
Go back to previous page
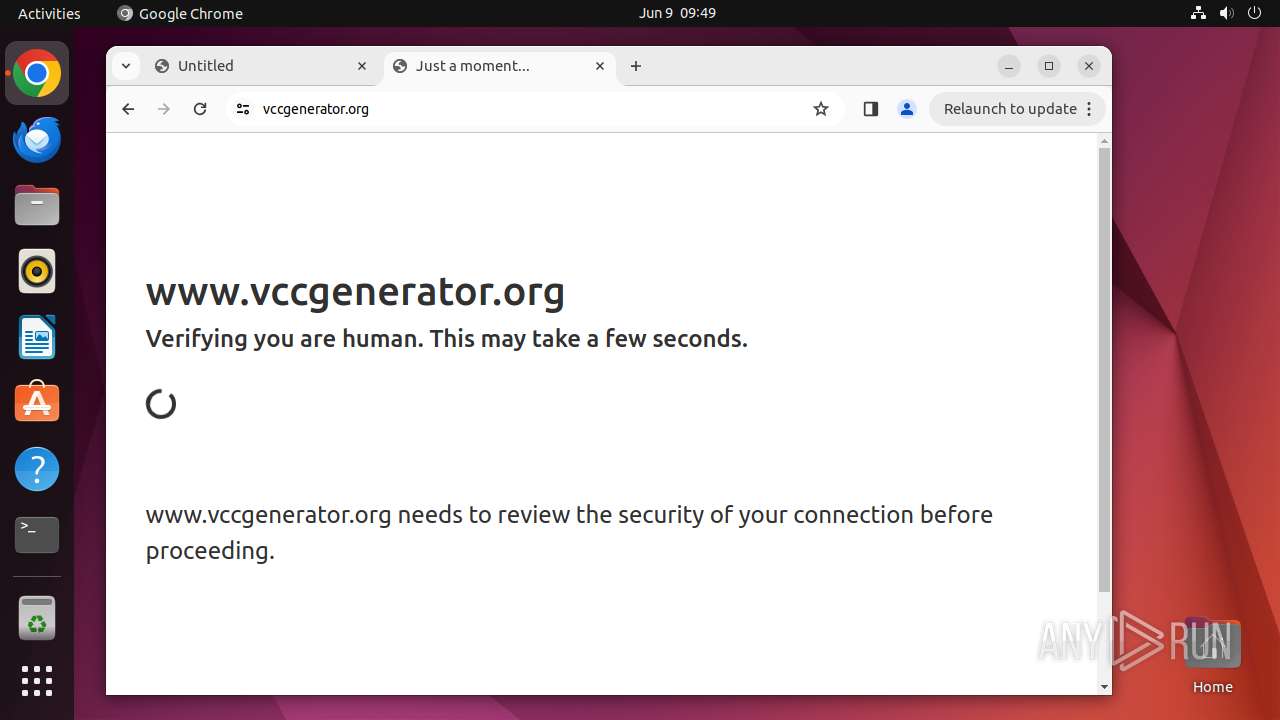pyautogui.click(x=128, y=109)
